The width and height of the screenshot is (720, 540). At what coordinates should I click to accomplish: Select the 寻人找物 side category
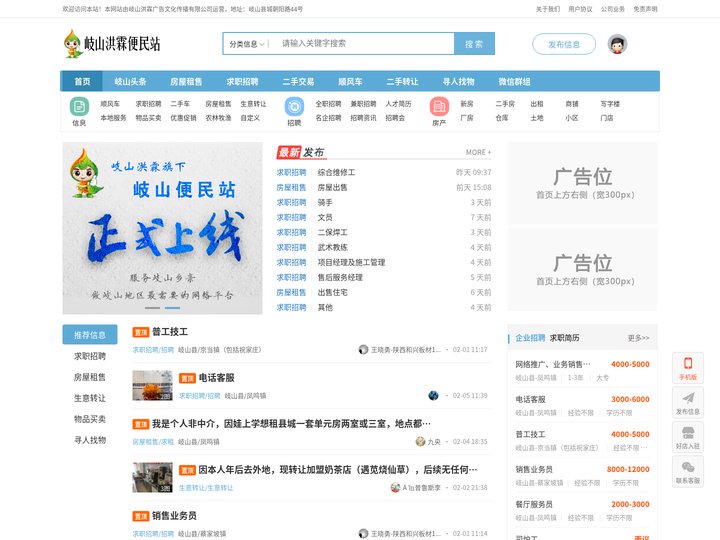coord(90,440)
